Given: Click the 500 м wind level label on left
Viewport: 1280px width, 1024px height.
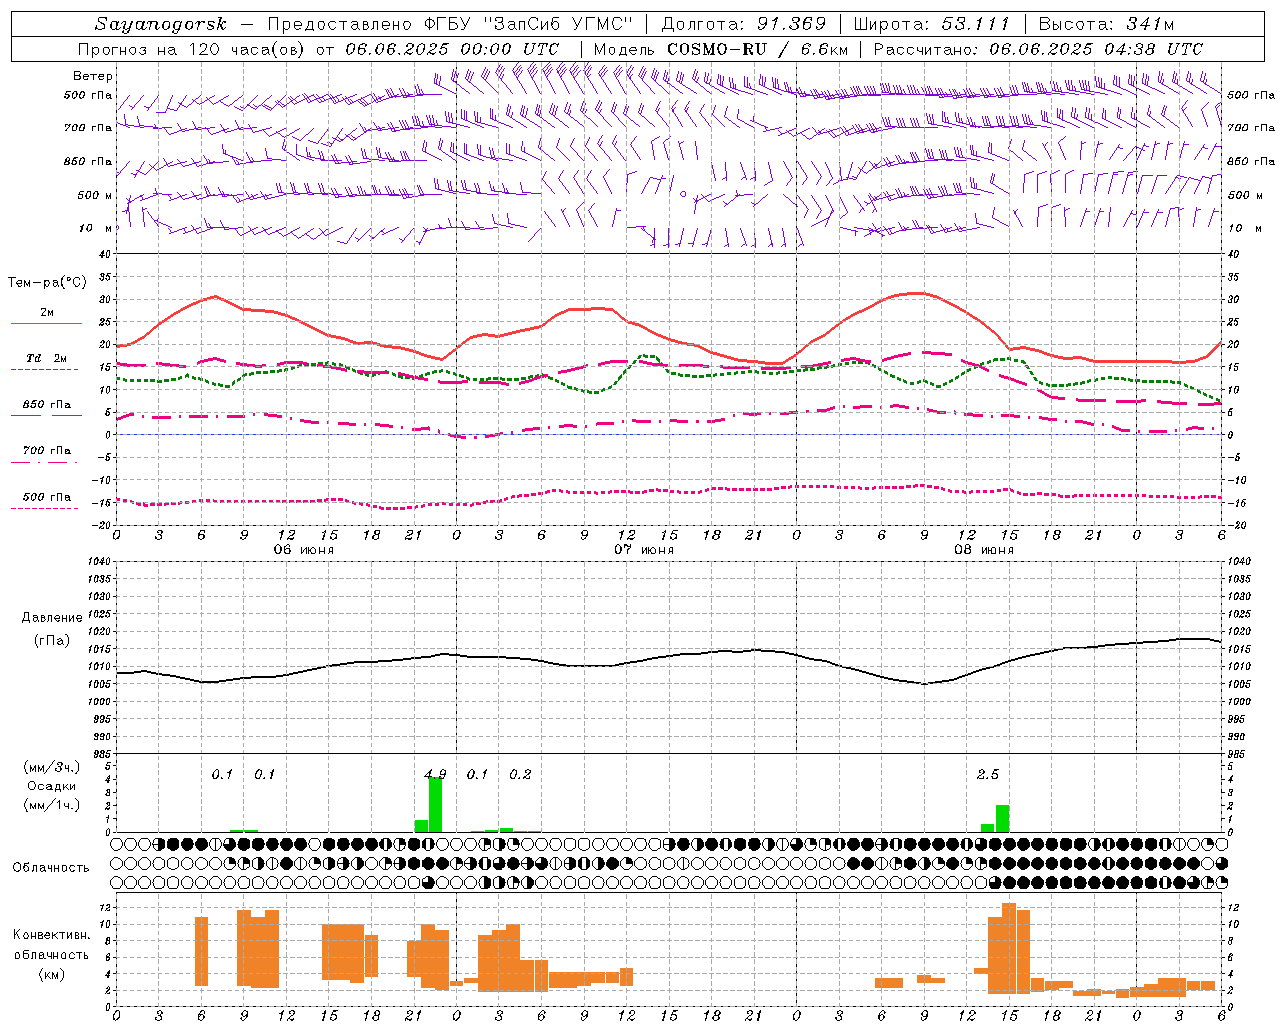Looking at the screenshot, I should [x=95, y=195].
